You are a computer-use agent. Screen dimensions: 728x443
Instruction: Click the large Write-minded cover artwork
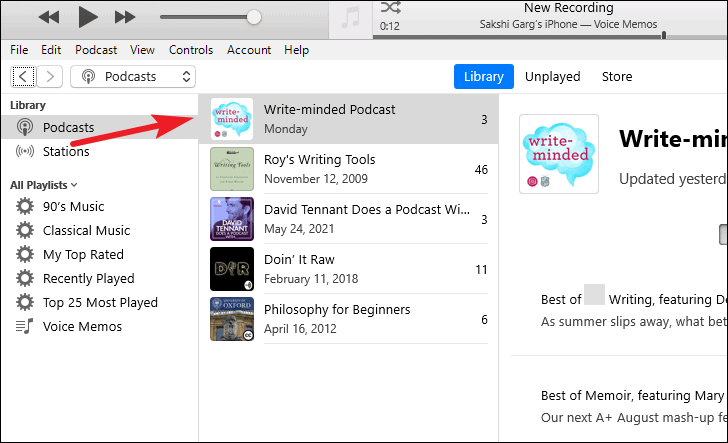tap(559, 154)
